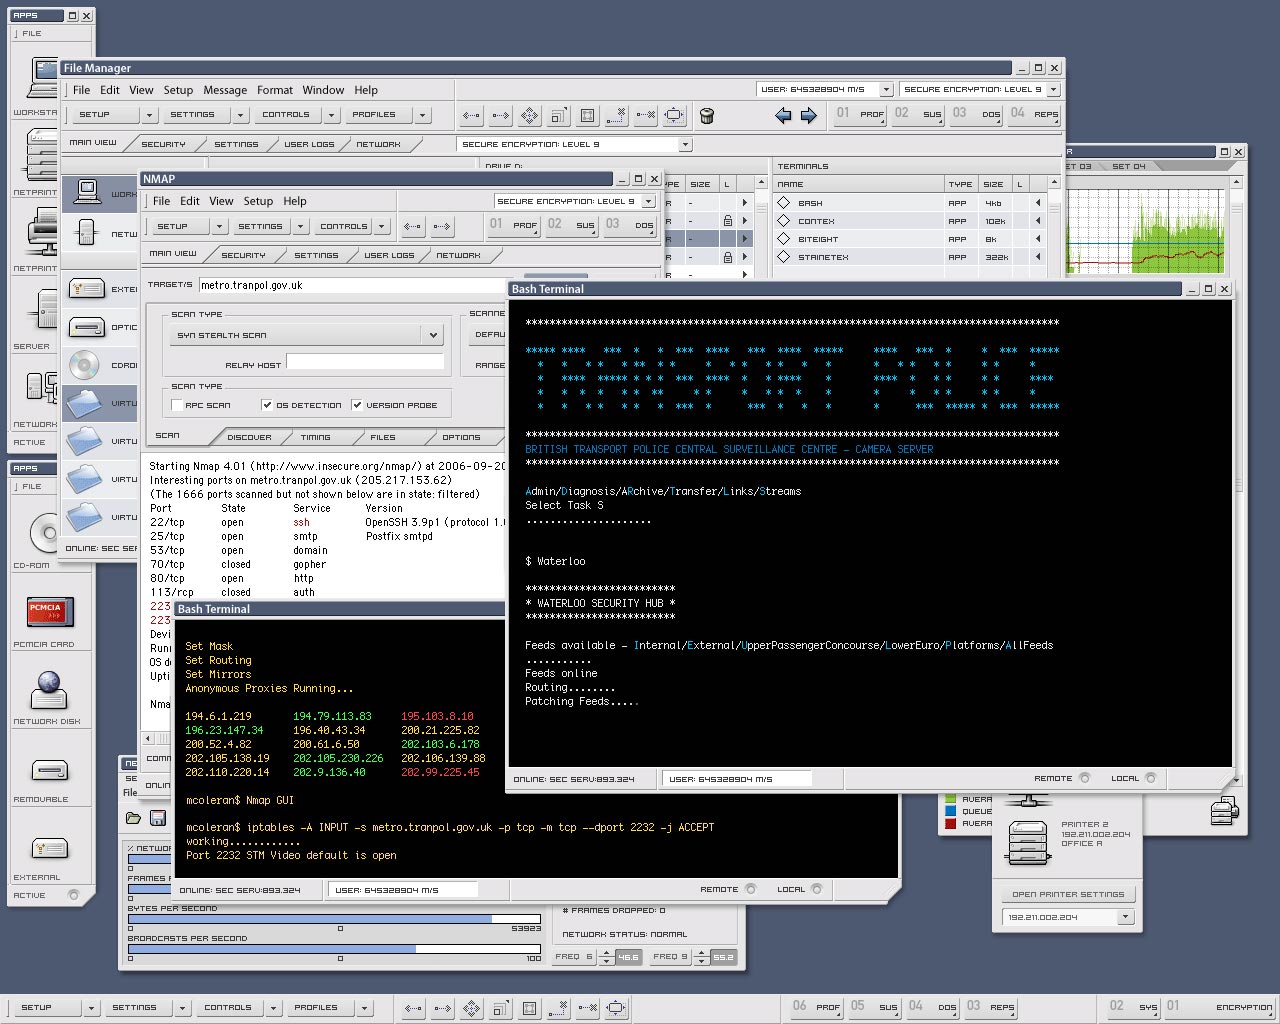
Task: Expand the Profiles dropdown arrow in File Manager
Action: tap(423, 115)
